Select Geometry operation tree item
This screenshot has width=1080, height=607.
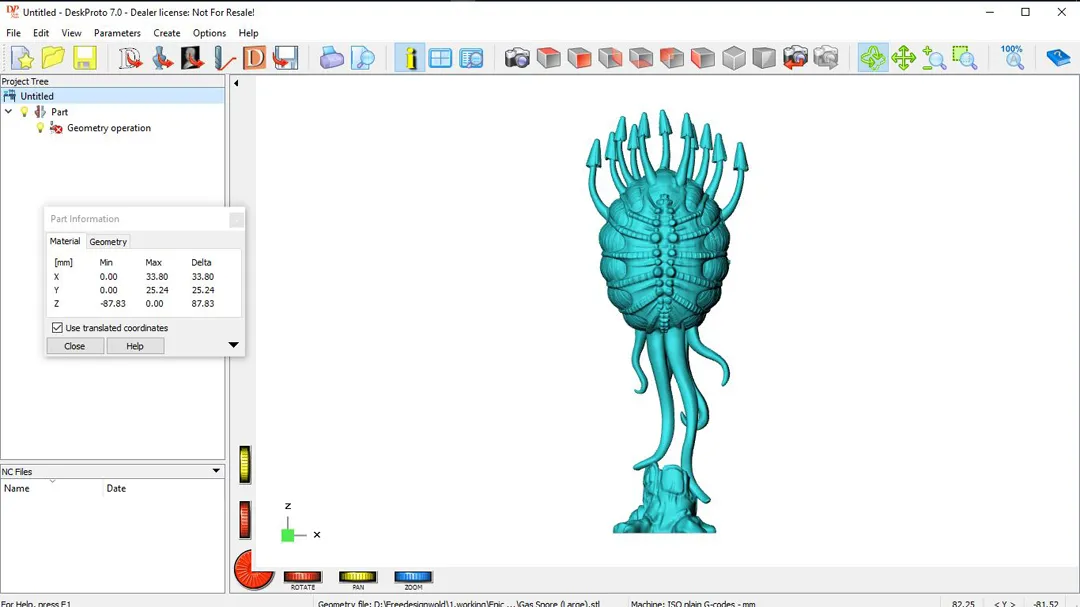click(x=109, y=128)
